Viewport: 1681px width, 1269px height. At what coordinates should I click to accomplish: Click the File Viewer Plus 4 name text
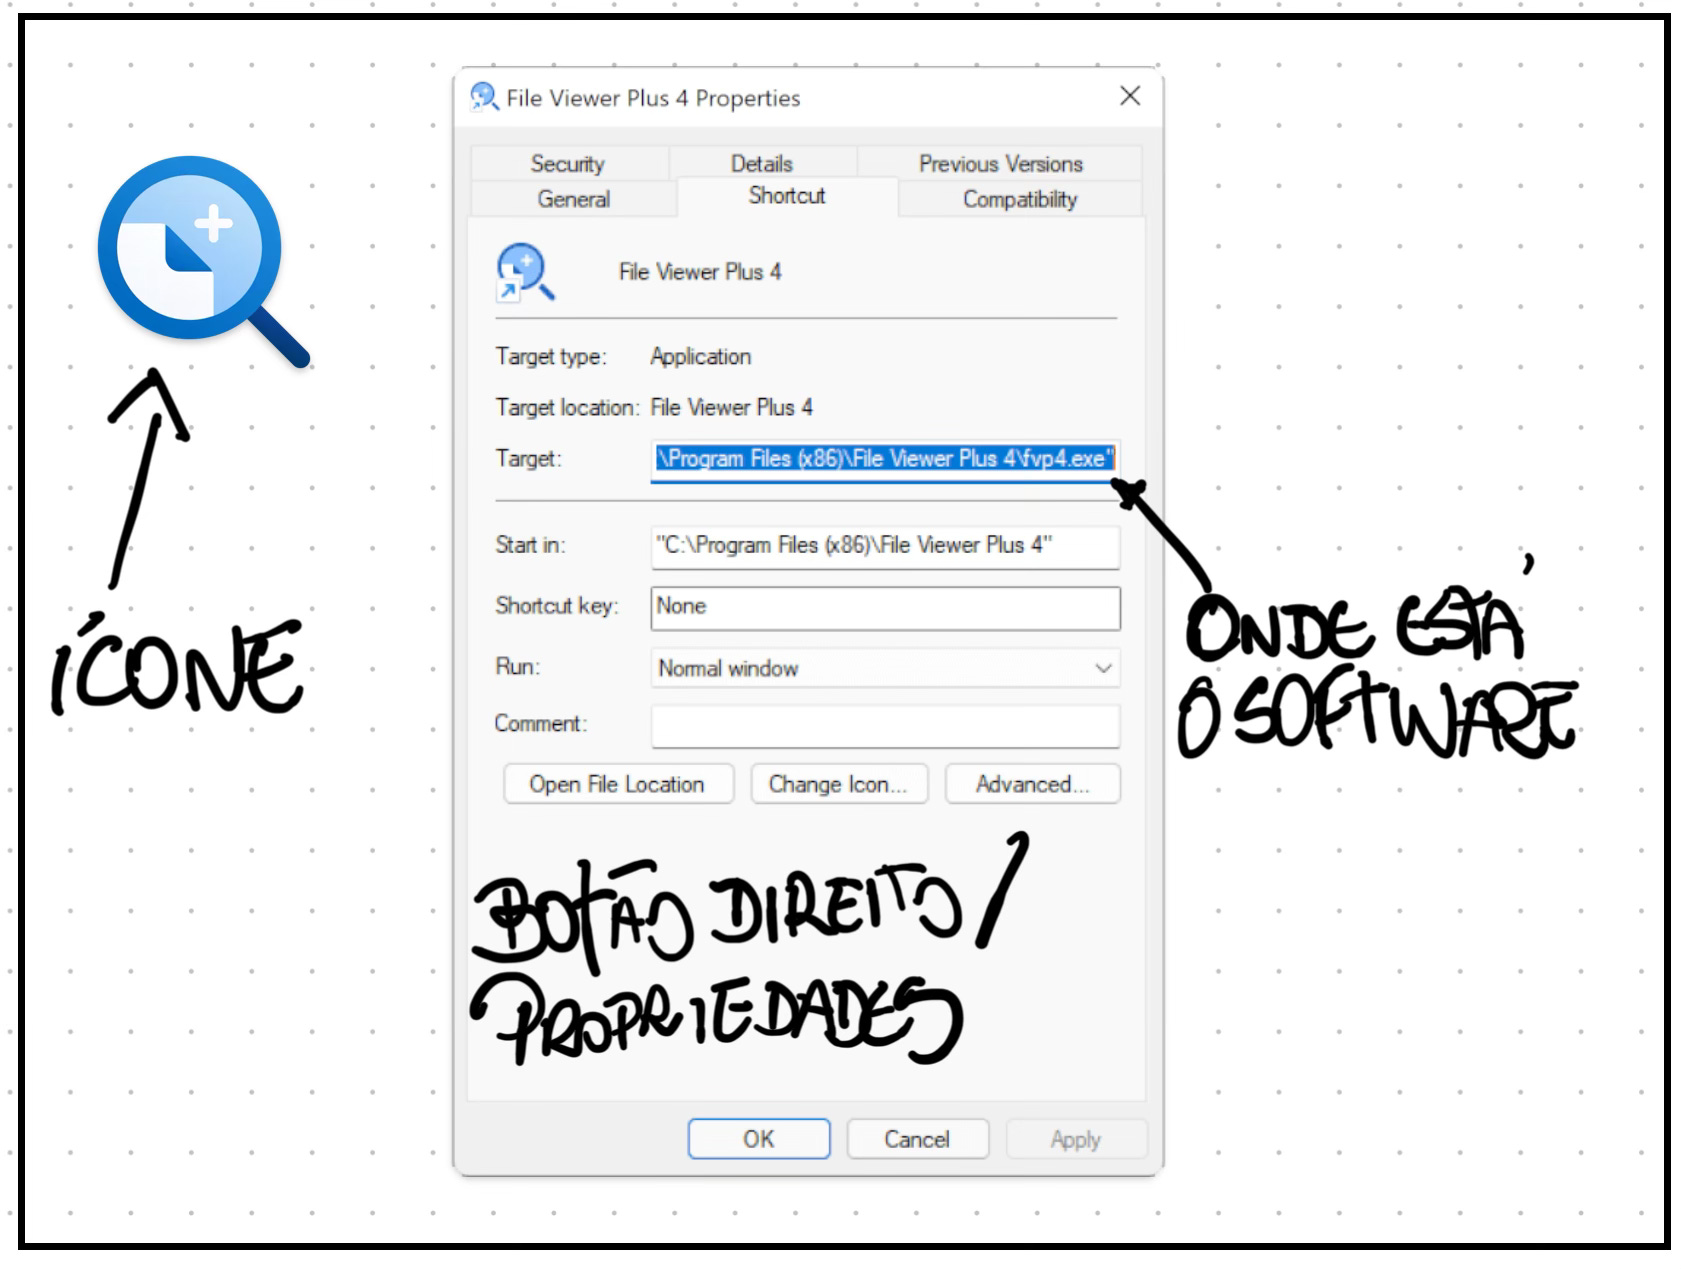(700, 272)
